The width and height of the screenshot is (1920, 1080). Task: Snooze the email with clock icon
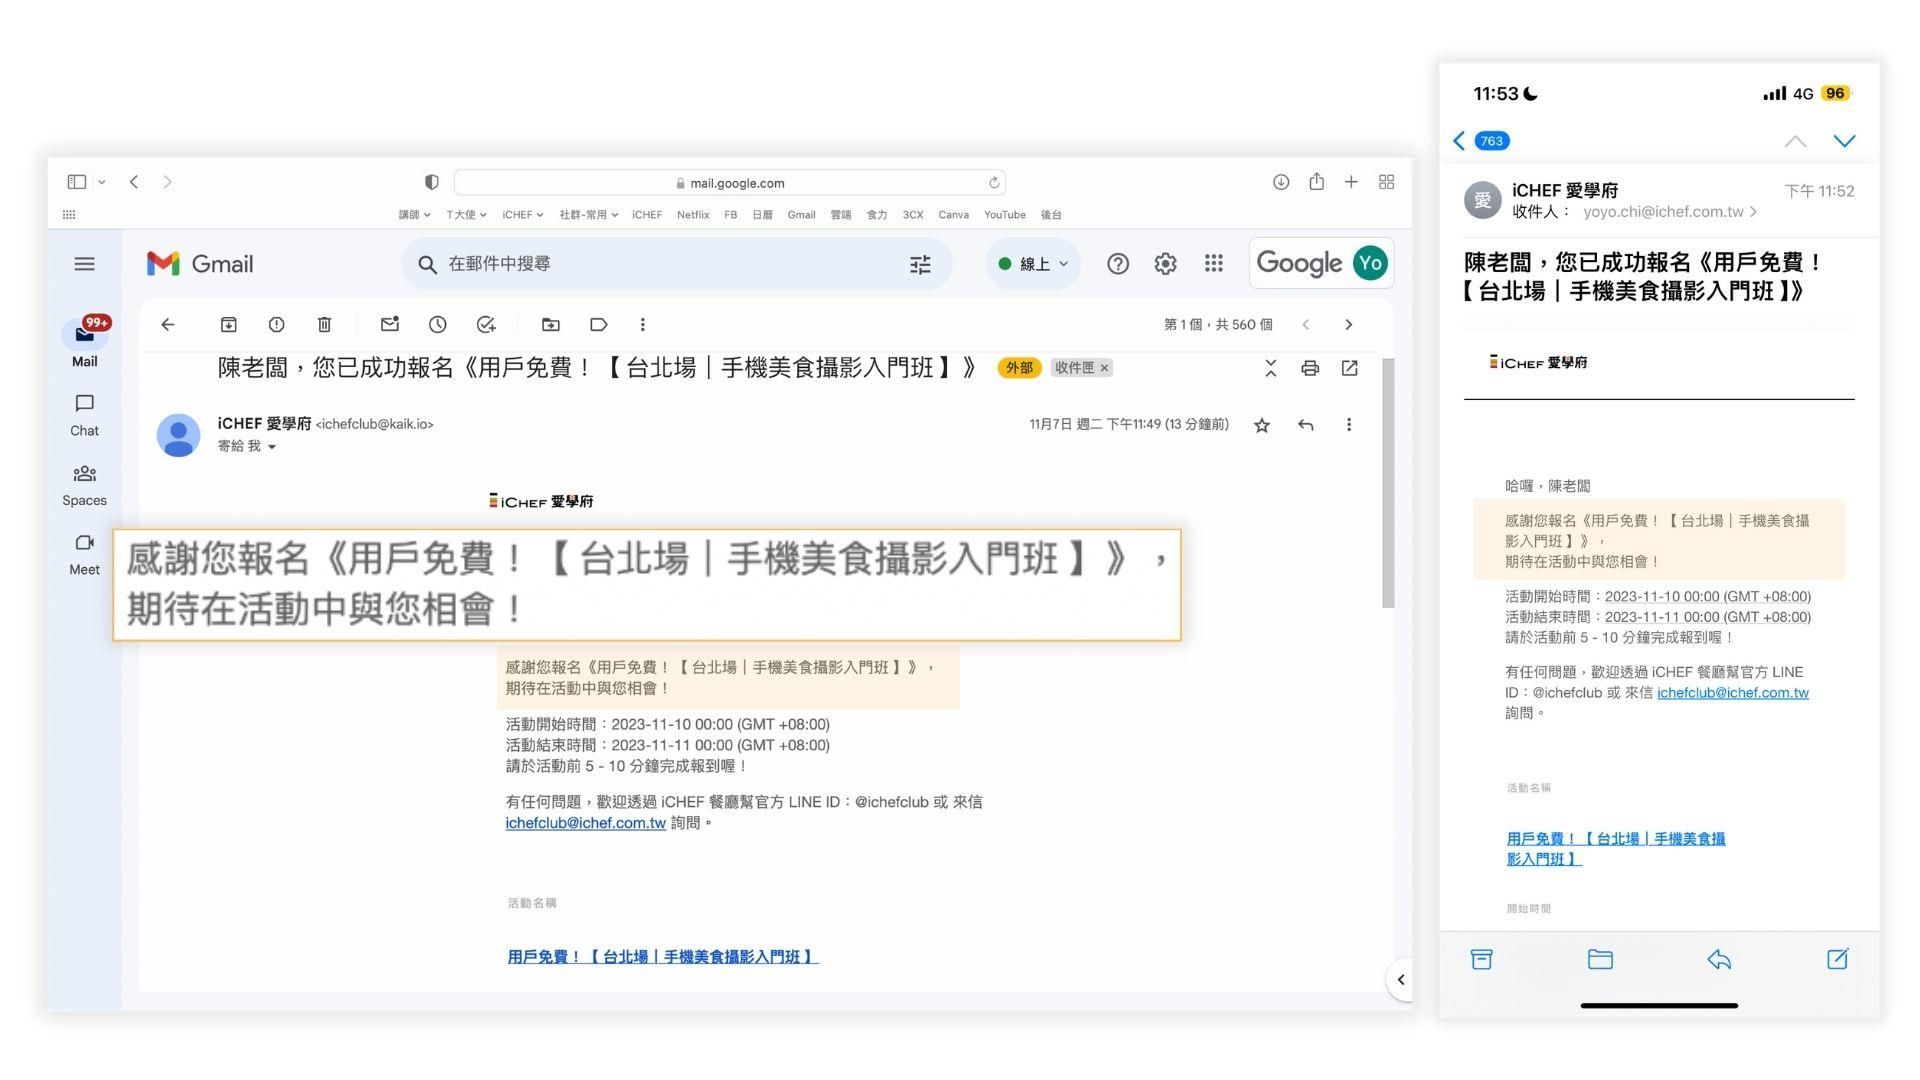pos(437,325)
